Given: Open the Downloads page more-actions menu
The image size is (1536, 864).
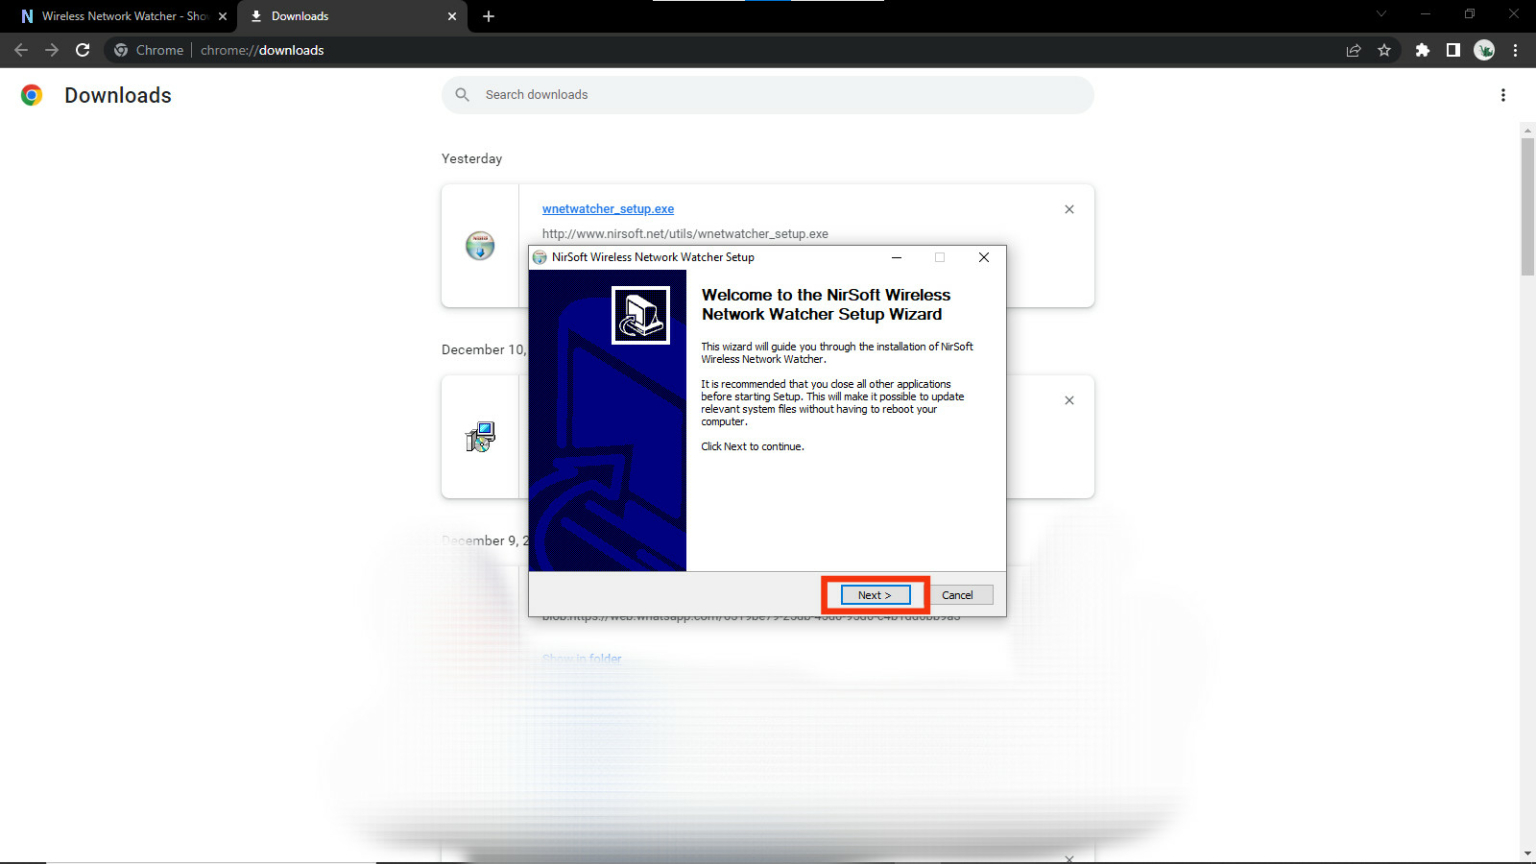Looking at the screenshot, I should [x=1503, y=95].
